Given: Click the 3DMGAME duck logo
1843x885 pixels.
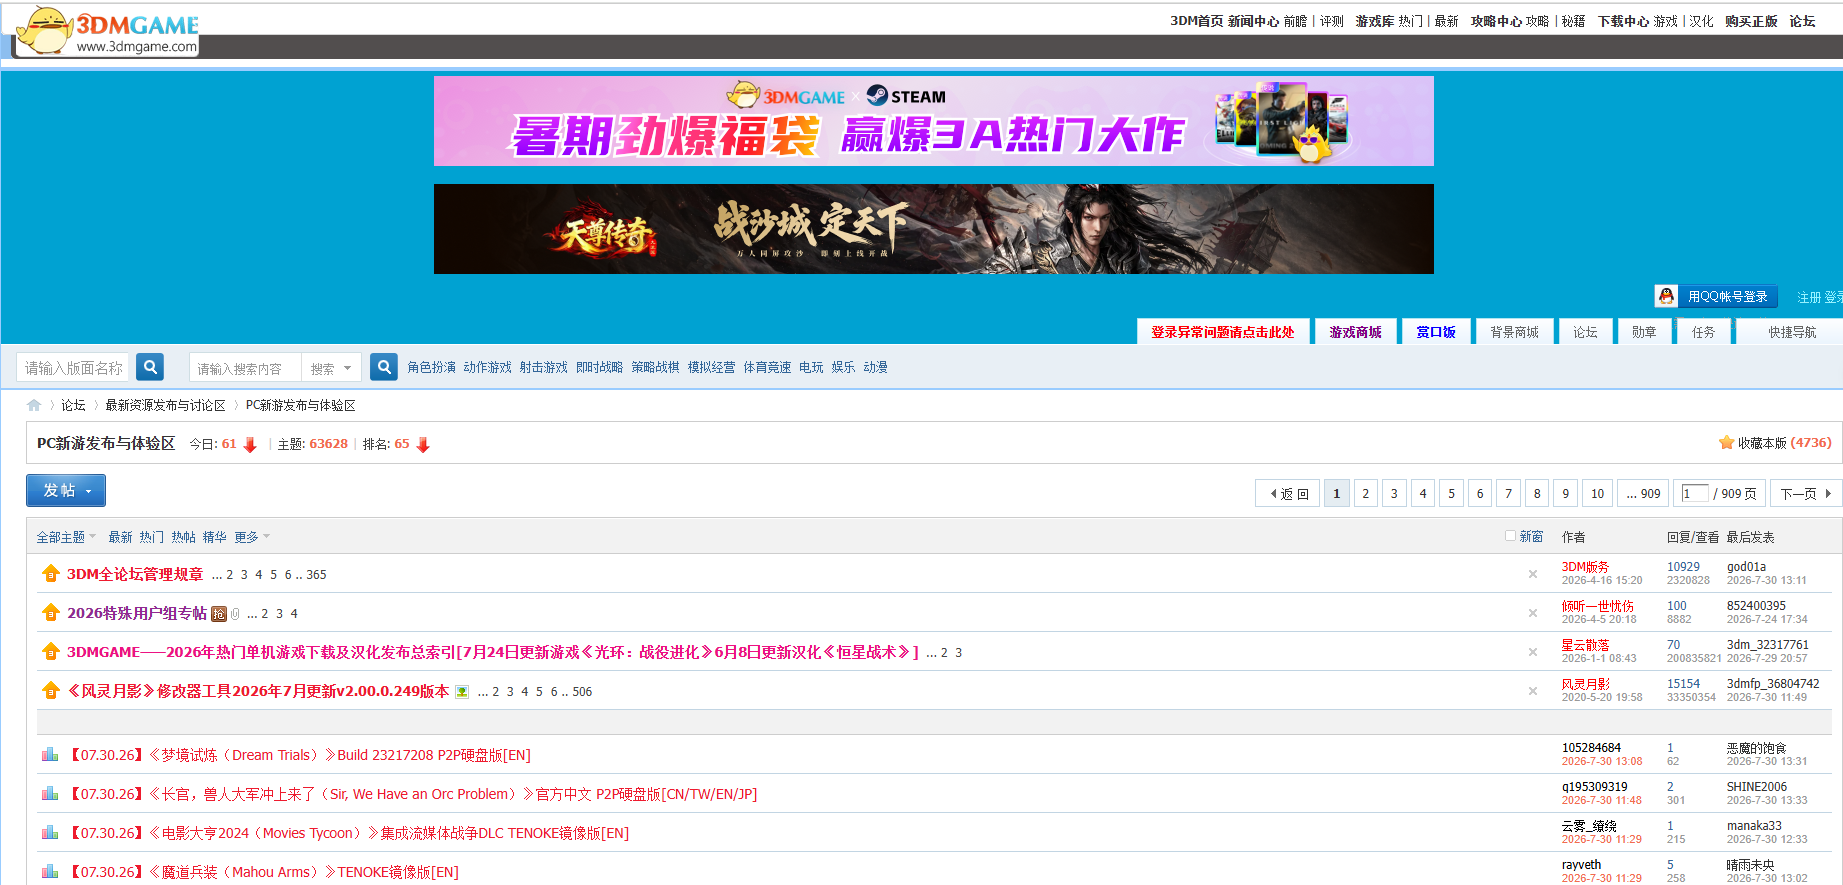Looking at the screenshot, I should click(x=108, y=30).
